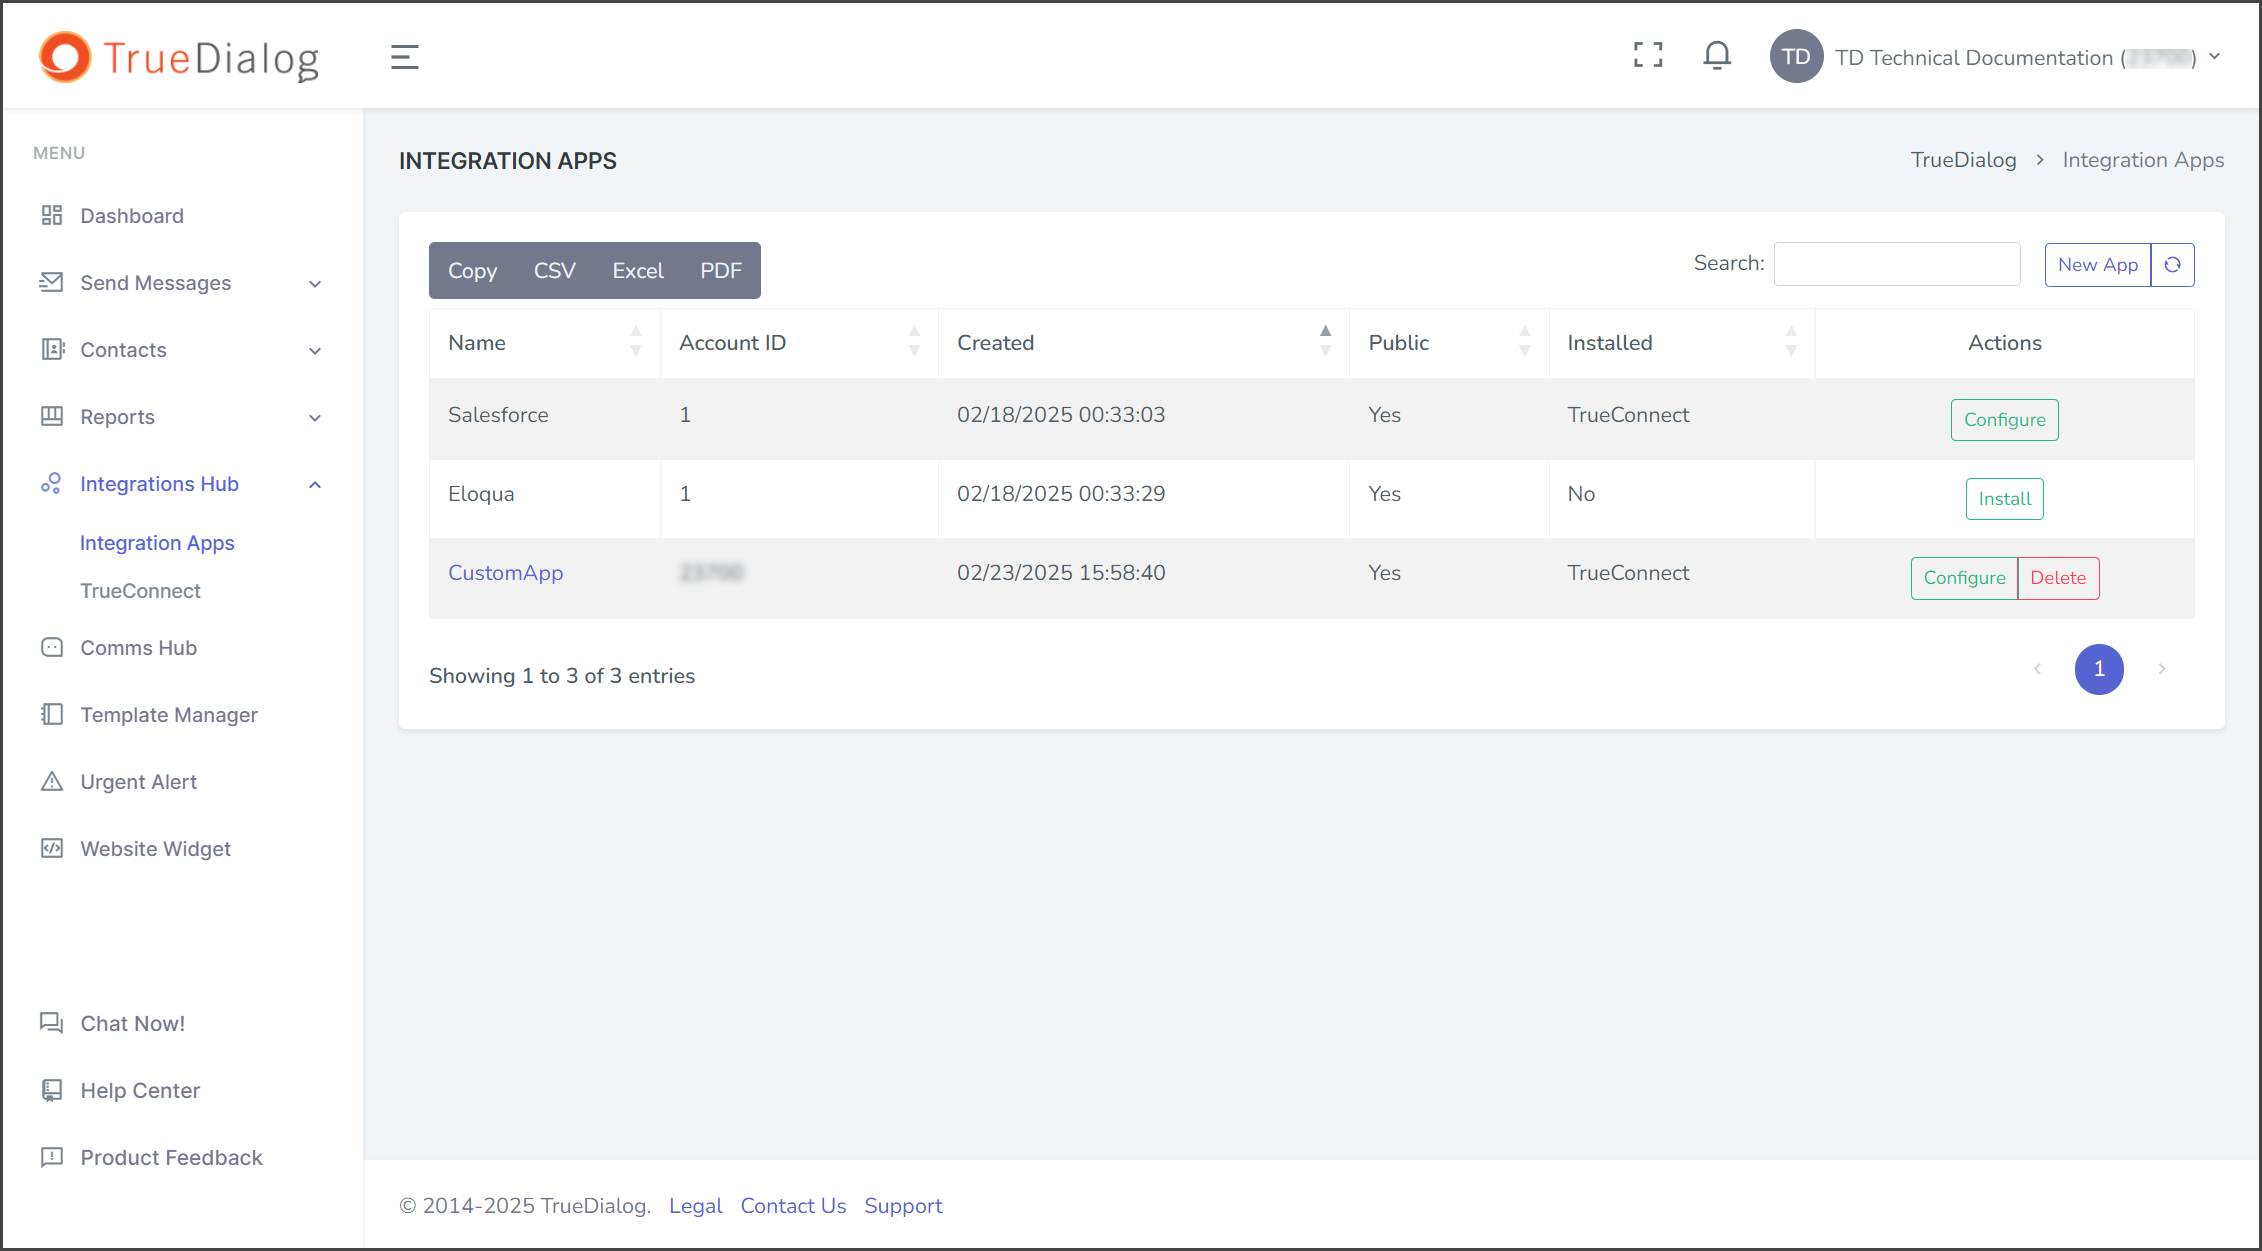Viewport: 2262px width, 1251px height.
Task: Click the TD avatar circle
Action: click(1797, 57)
